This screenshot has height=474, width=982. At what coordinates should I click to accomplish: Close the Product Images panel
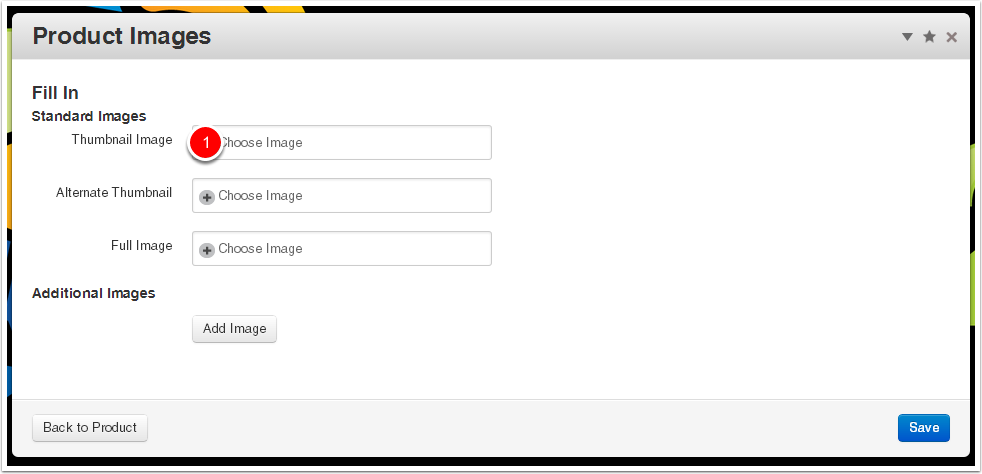951,37
